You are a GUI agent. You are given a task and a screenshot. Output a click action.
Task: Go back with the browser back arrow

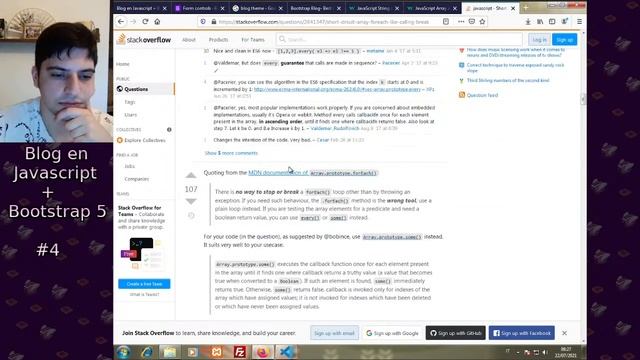pyautogui.click(x=121, y=22)
